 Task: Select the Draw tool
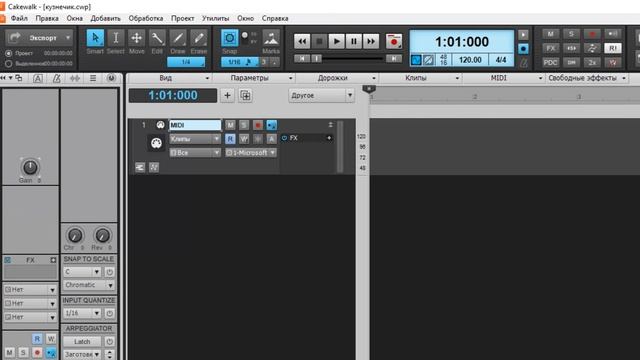click(x=178, y=38)
